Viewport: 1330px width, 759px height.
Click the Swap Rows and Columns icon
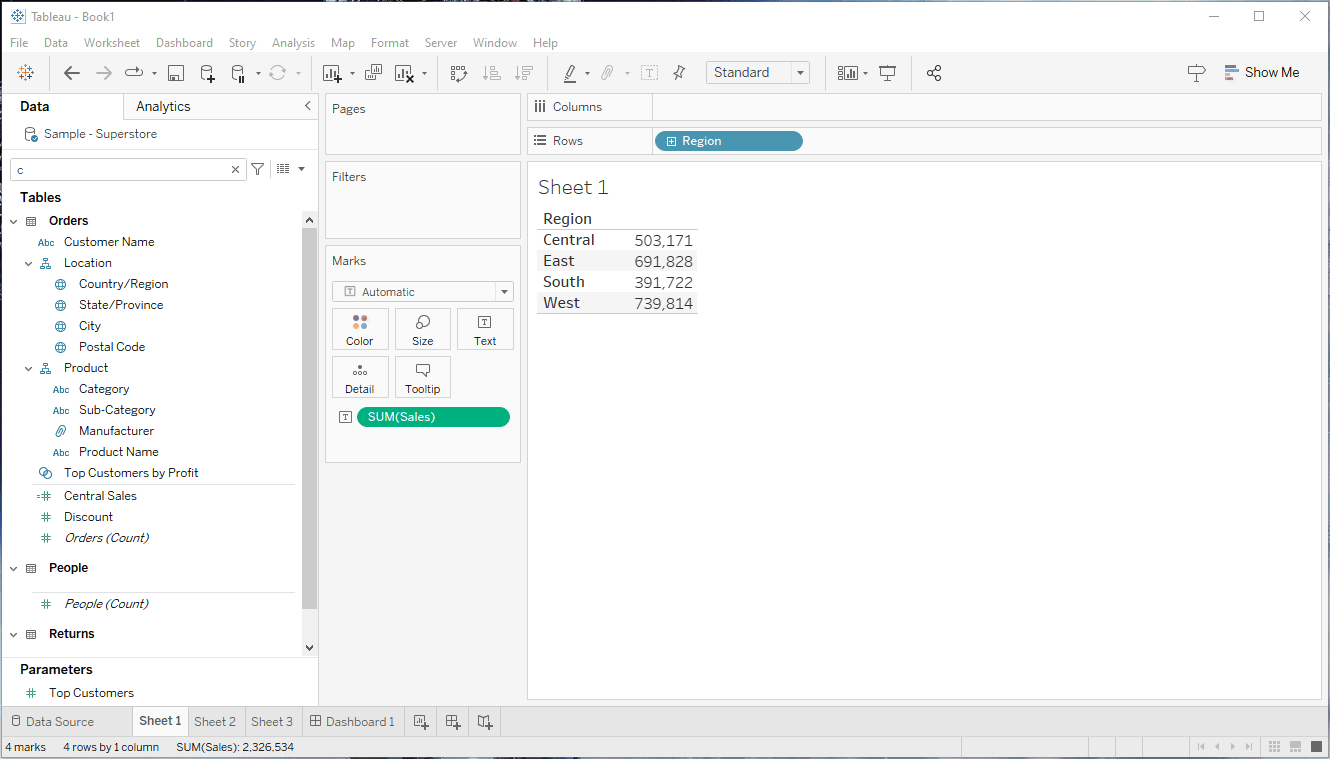coord(459,73)
